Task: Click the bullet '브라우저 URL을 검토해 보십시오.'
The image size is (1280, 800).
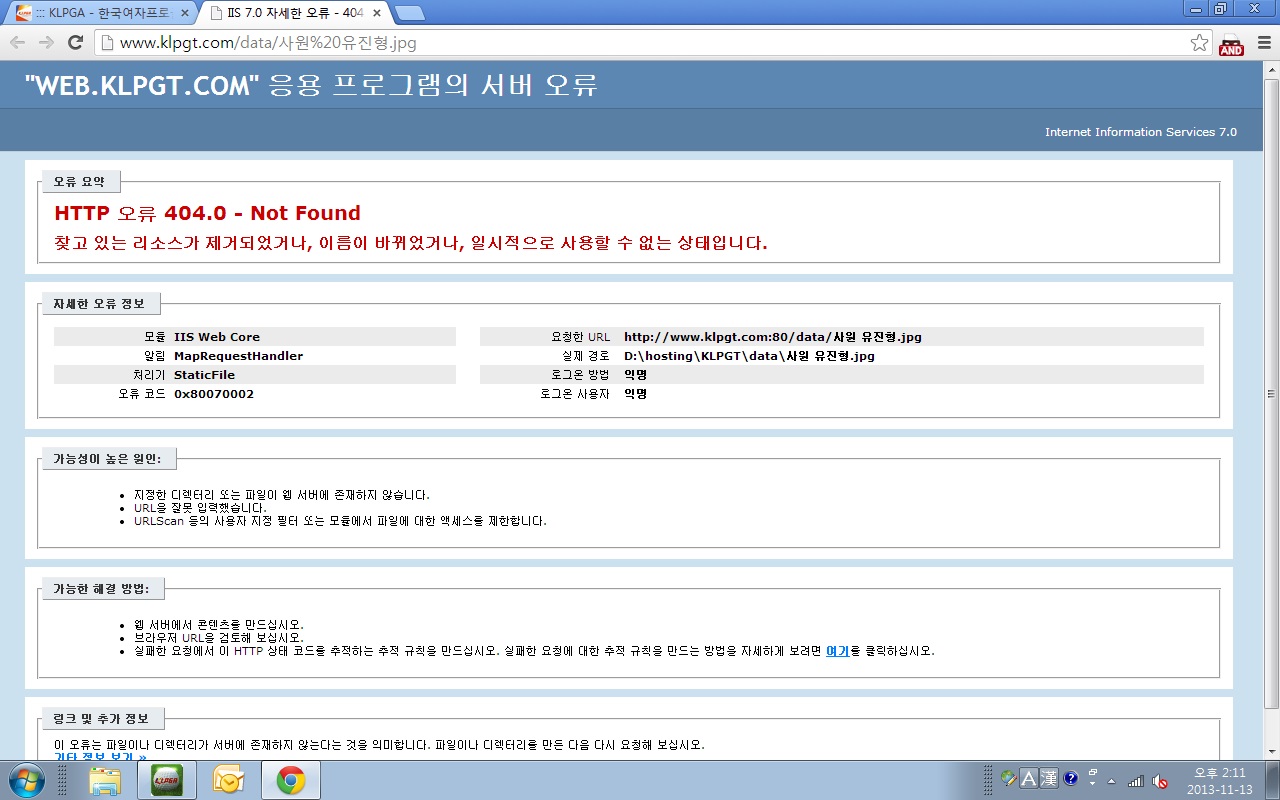Action: [218, 637]
